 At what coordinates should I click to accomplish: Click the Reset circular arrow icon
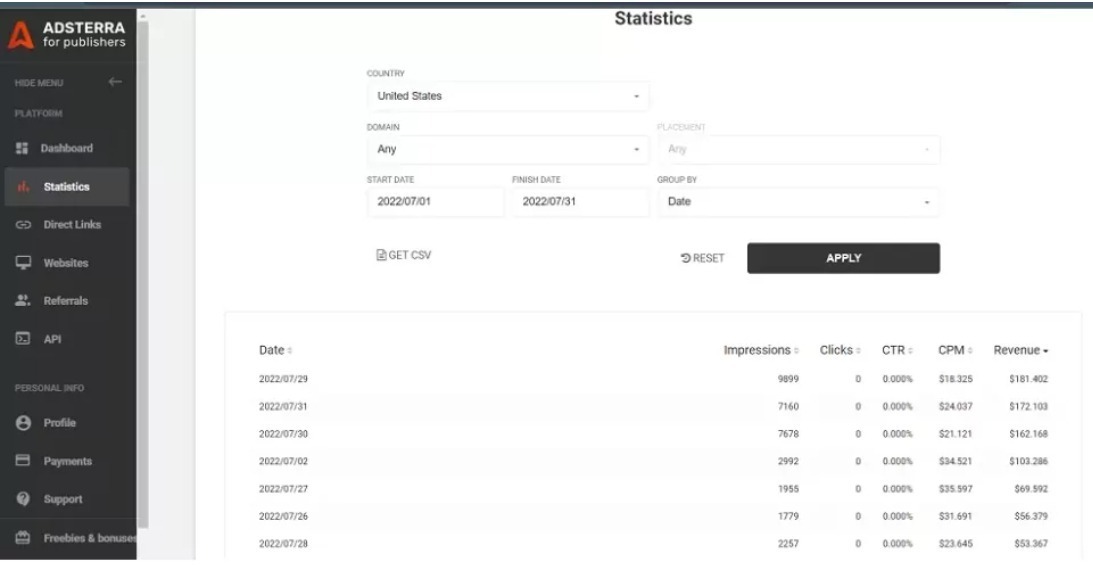pyautogui.click(x=685, y=258)
